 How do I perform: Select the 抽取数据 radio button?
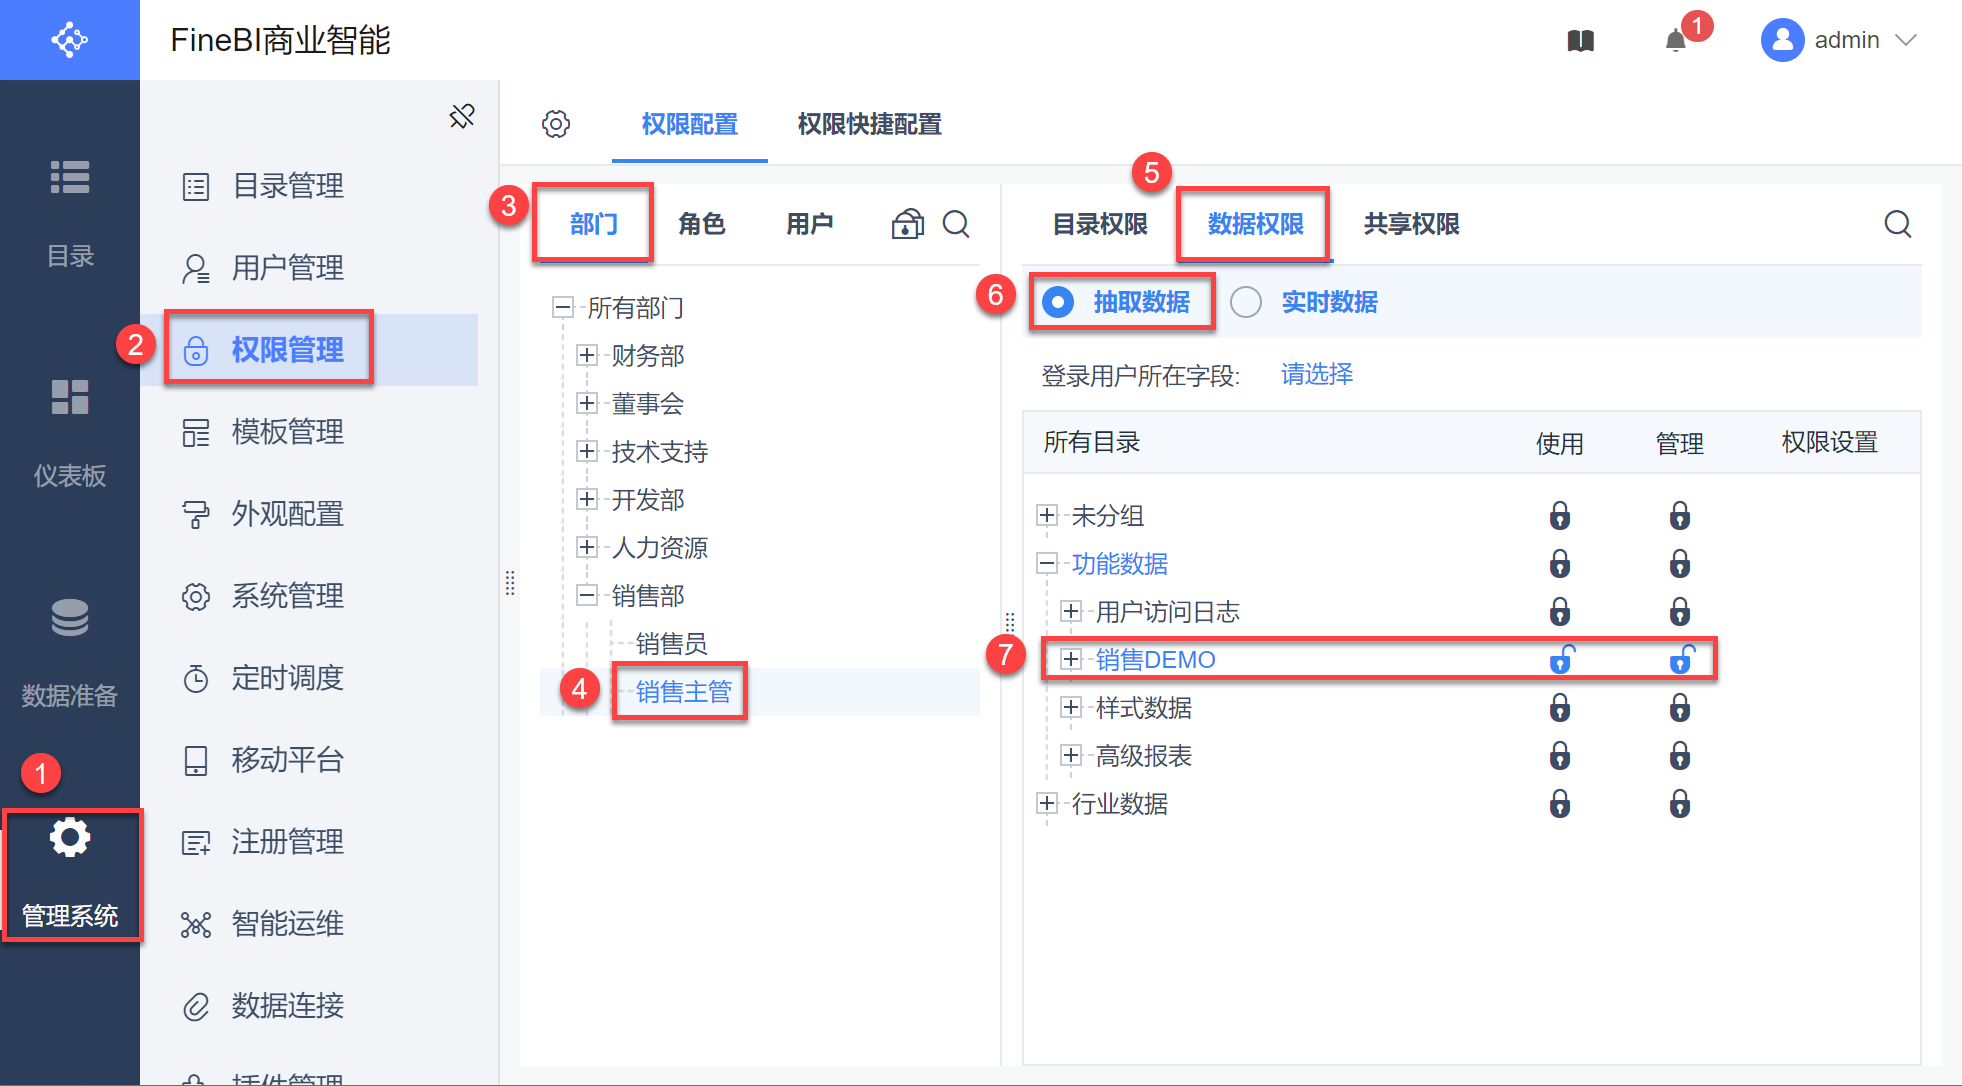click(1058, 302)
